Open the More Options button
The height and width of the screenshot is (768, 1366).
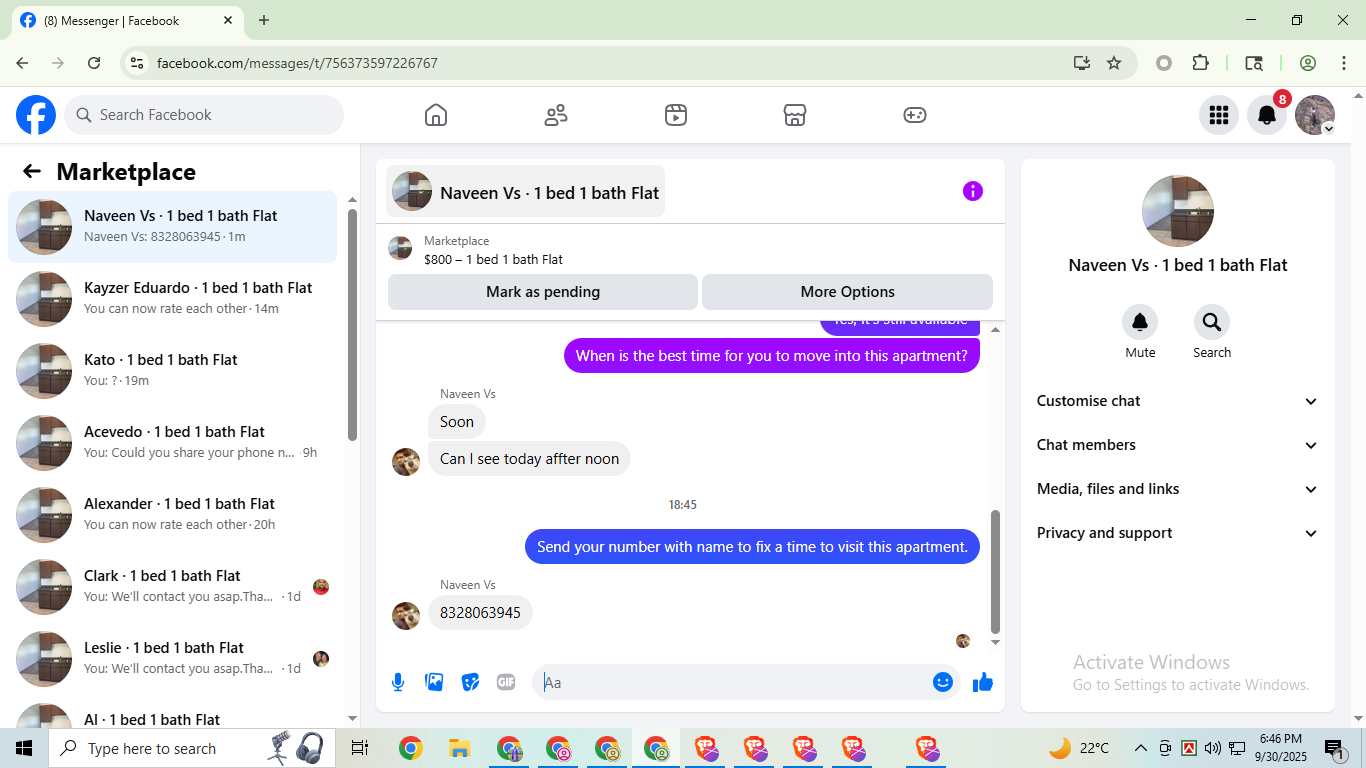click(x=848, y=292)
